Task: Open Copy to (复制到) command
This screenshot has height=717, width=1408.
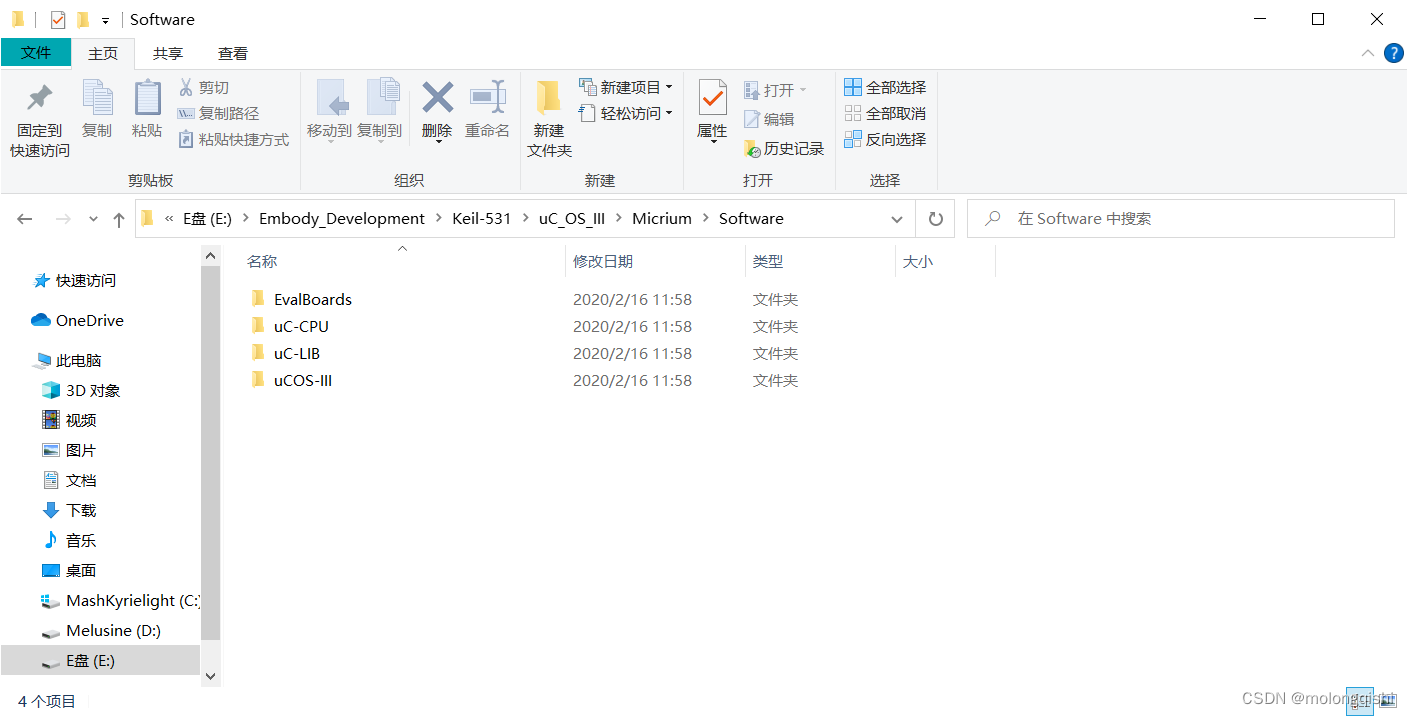Action: (379, 110)
